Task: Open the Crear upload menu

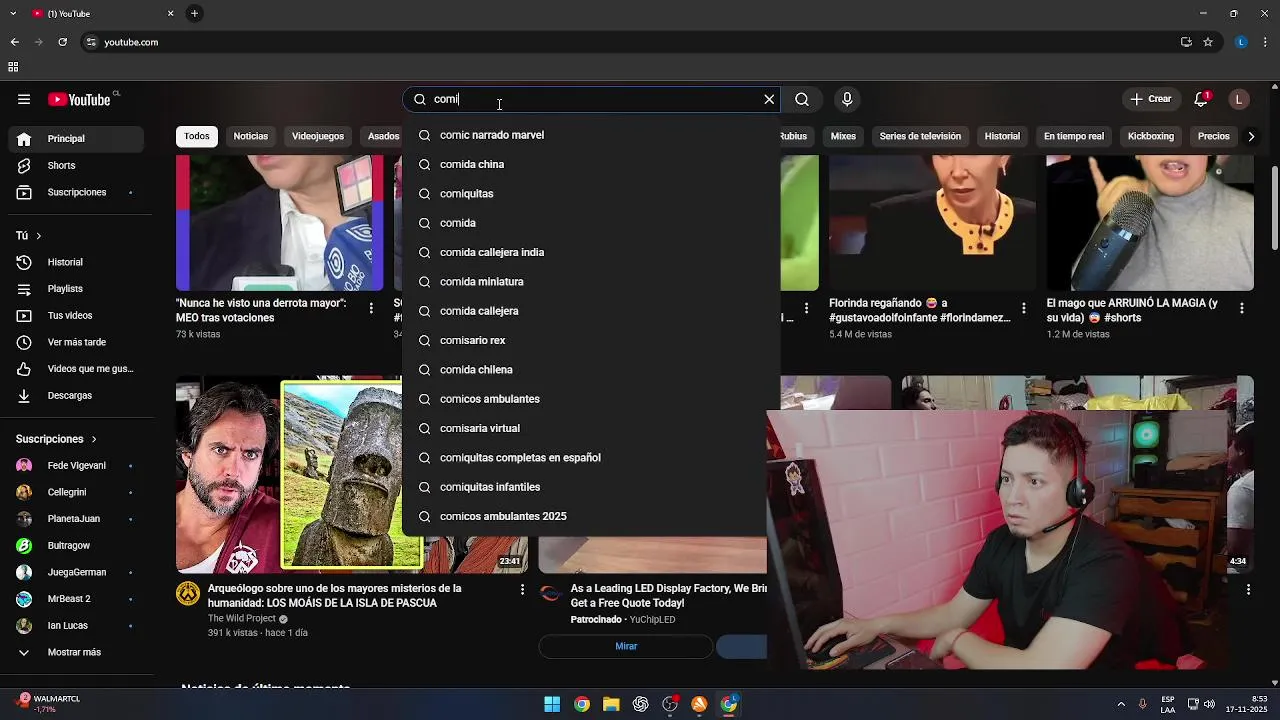Action: pos(1151,99)
